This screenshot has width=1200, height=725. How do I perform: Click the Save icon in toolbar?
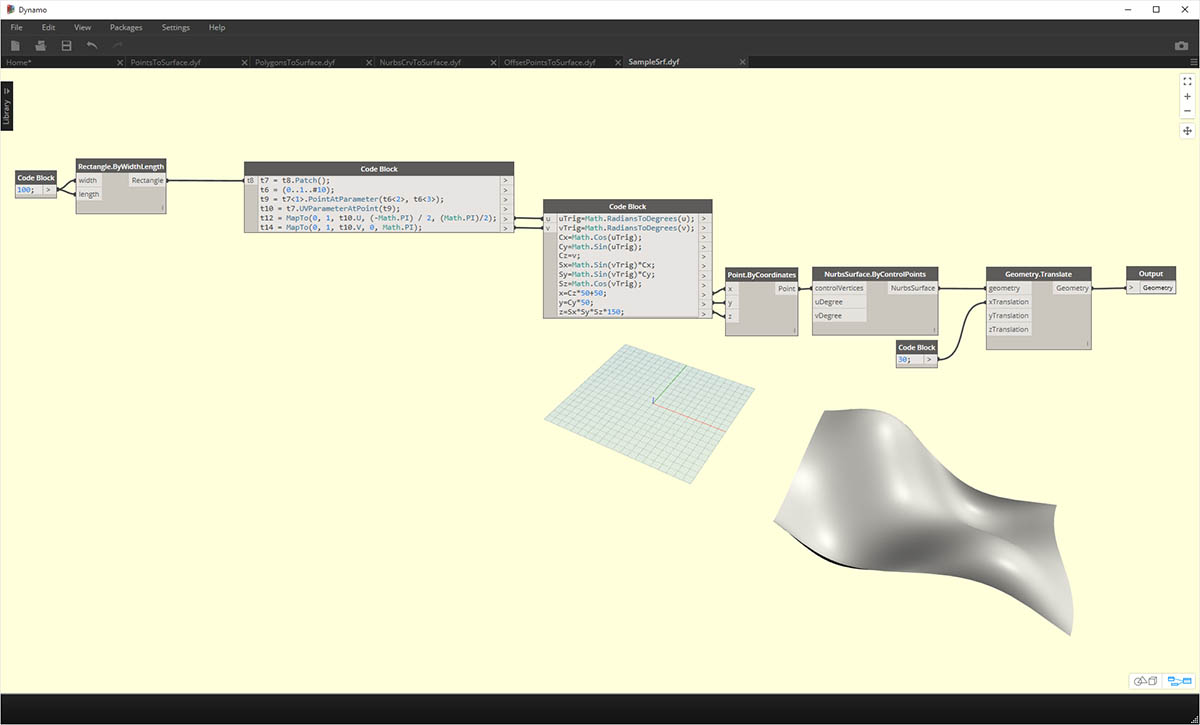point(66,46)
